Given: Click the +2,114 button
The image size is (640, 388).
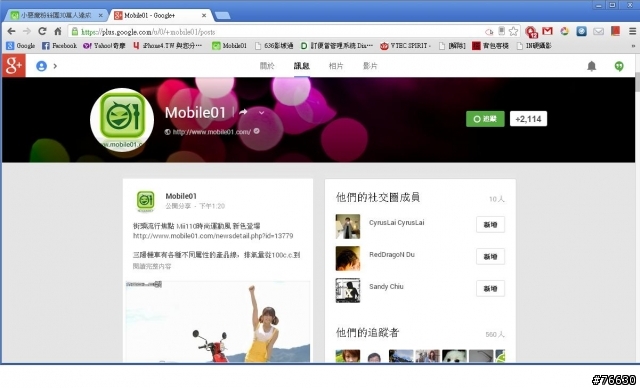Looking at the screenshot, I should click(528, 119).
